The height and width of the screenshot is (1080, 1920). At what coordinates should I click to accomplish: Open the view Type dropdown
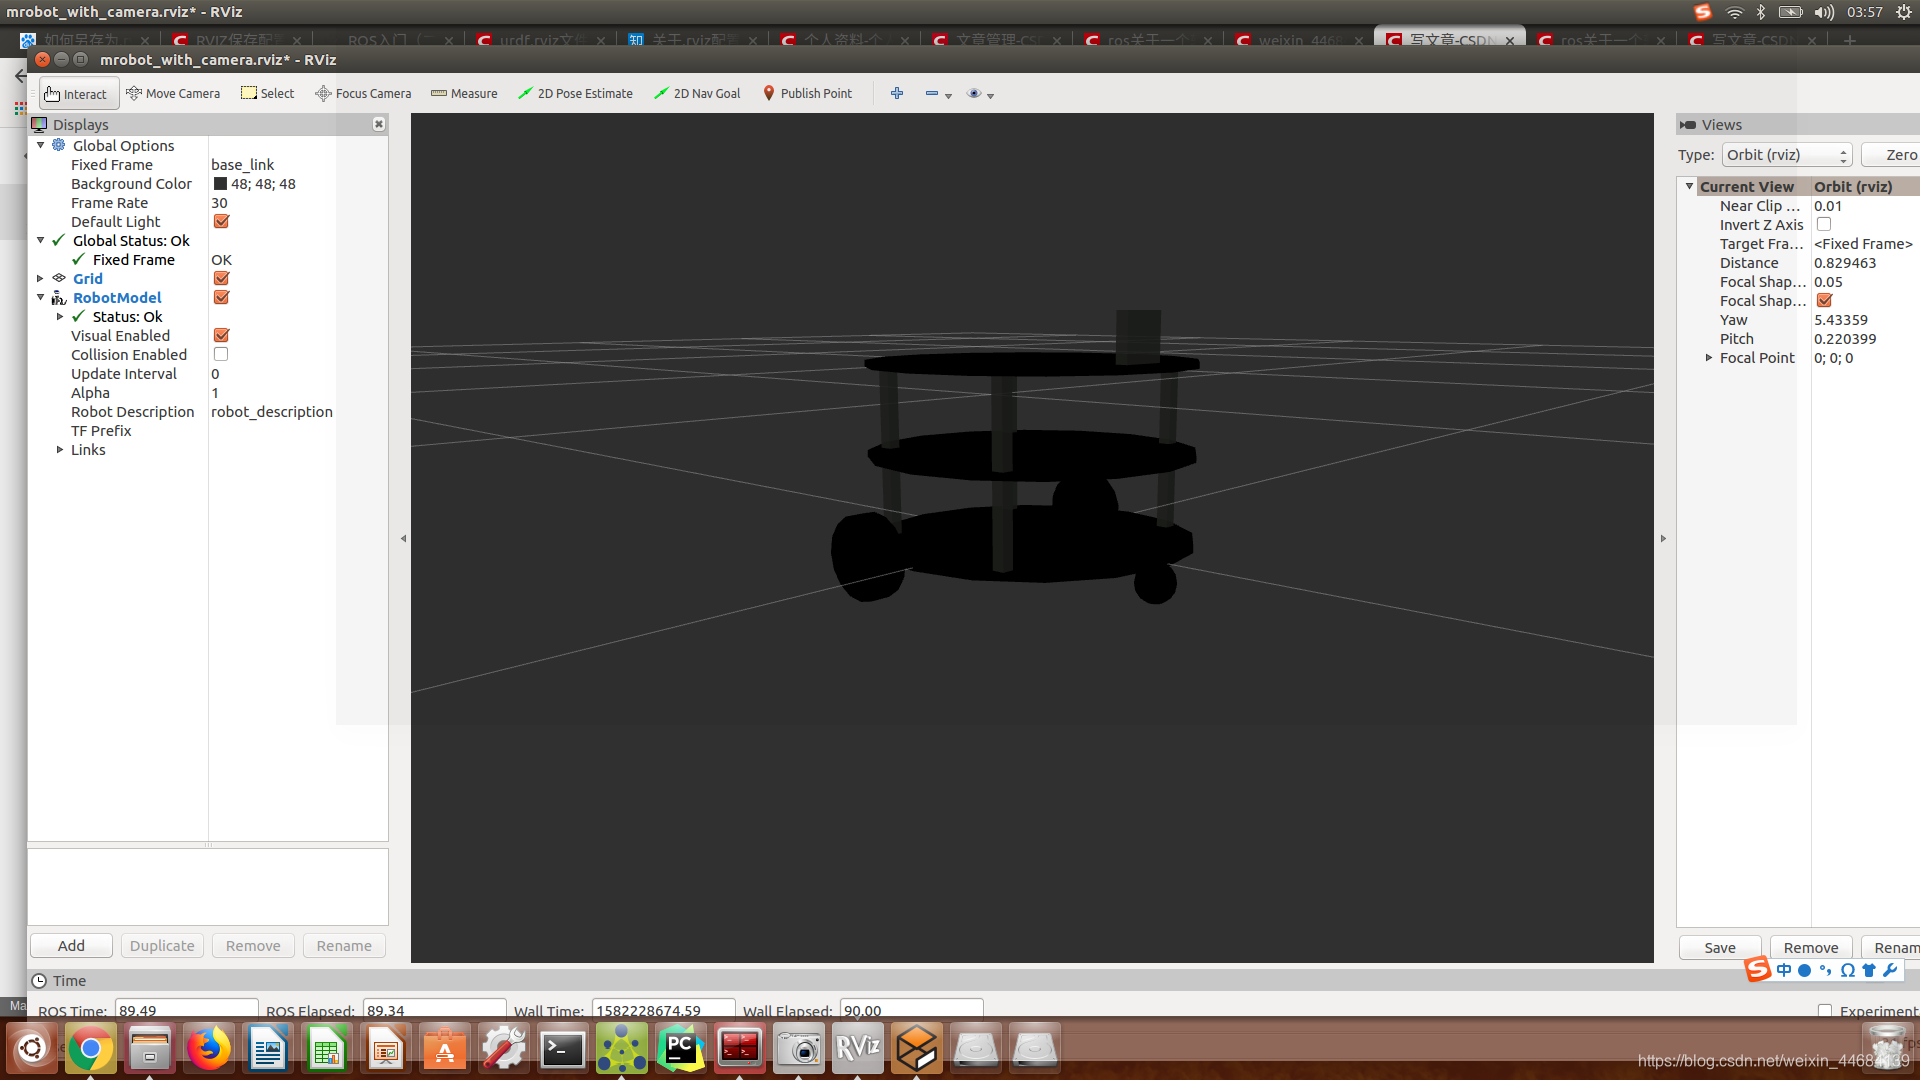point(1786,155)
